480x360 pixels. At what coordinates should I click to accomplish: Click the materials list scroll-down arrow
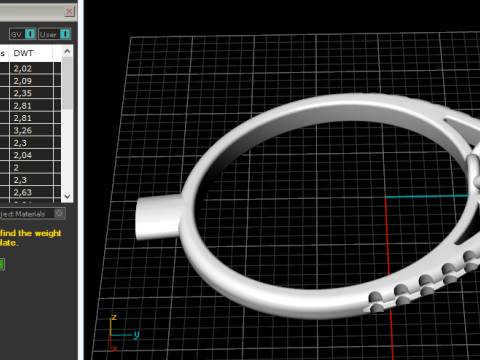(x=67, y=196)
